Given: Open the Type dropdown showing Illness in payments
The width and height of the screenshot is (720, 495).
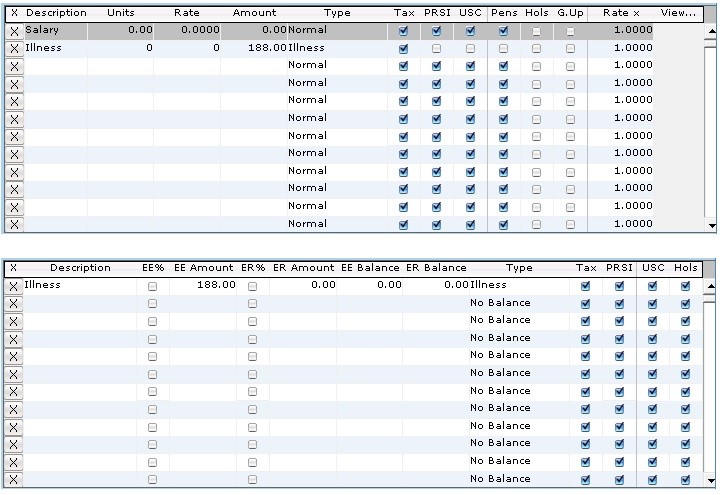Looking at the screenshot, I should (x=337, y=48).
